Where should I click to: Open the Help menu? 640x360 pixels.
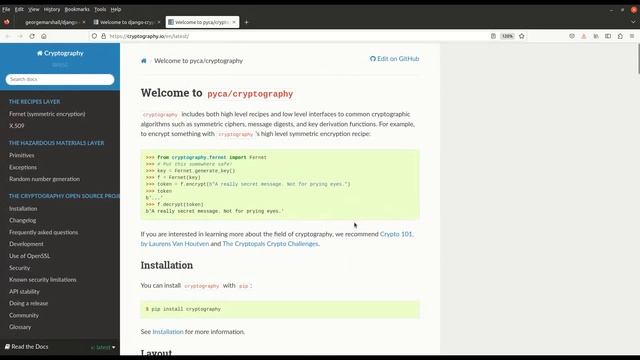pyautogui.click(x=116, y=9)
